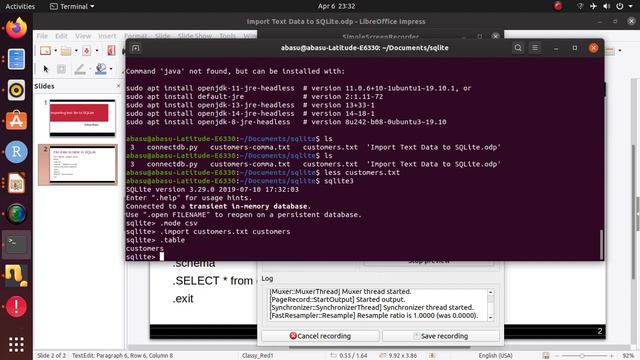Click the '.exit' line on the slide
The image size is (640, 360).
tap(183, 299)
